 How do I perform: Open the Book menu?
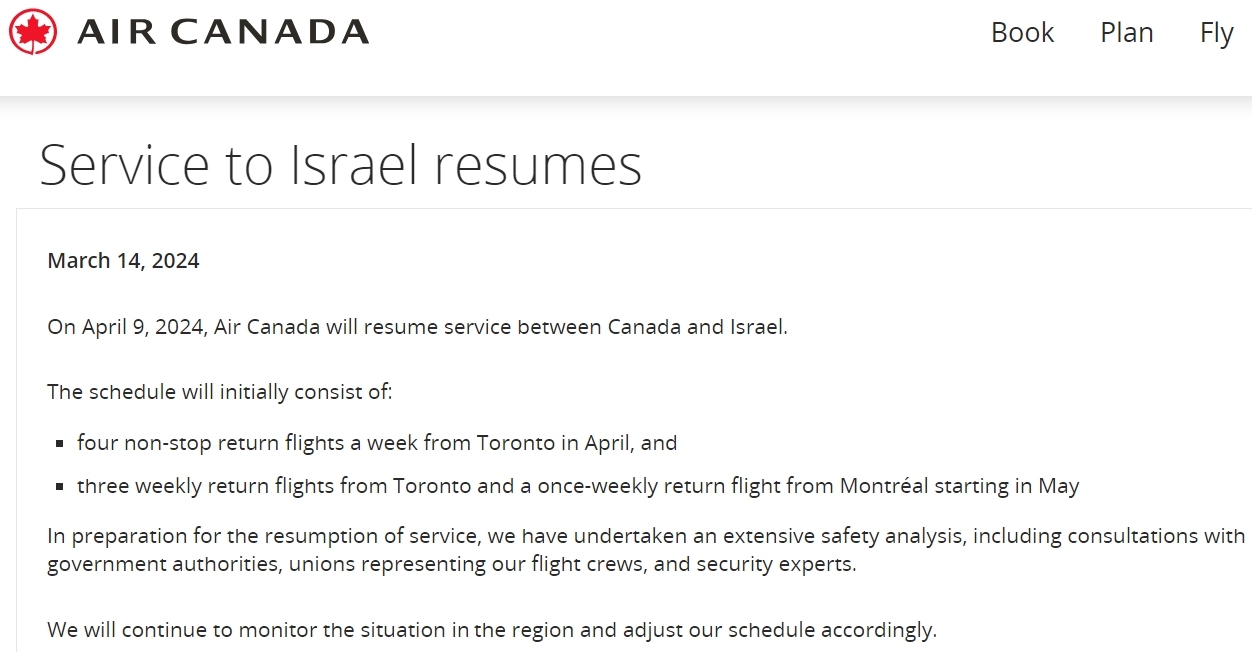[1022, 33]
